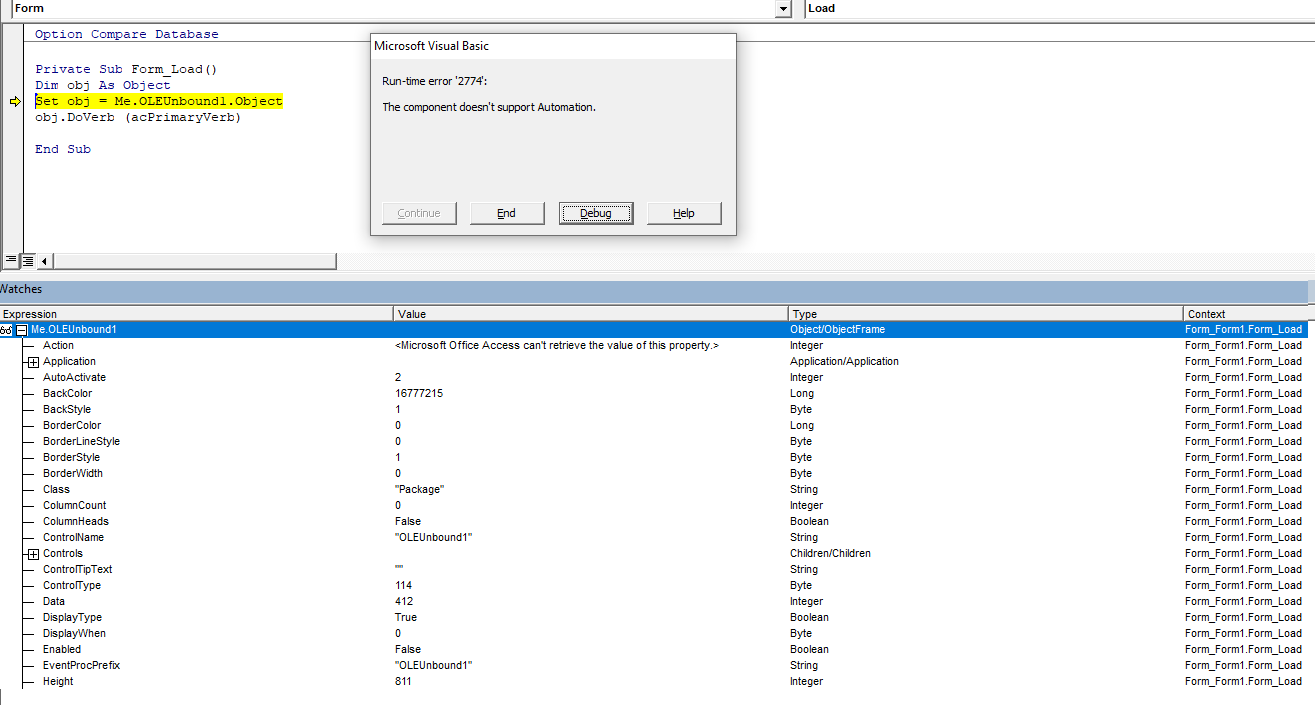
Task: Click the obj.DoVerb (acPrimaryVerb) code line
Action: pyautogui.click(x=138, y=118)
